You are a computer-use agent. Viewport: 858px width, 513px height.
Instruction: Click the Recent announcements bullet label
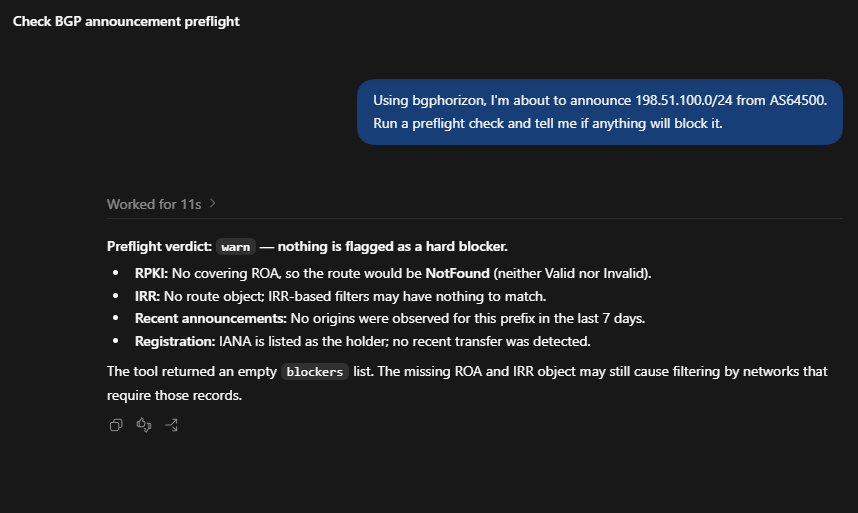(x=211, y=318)
